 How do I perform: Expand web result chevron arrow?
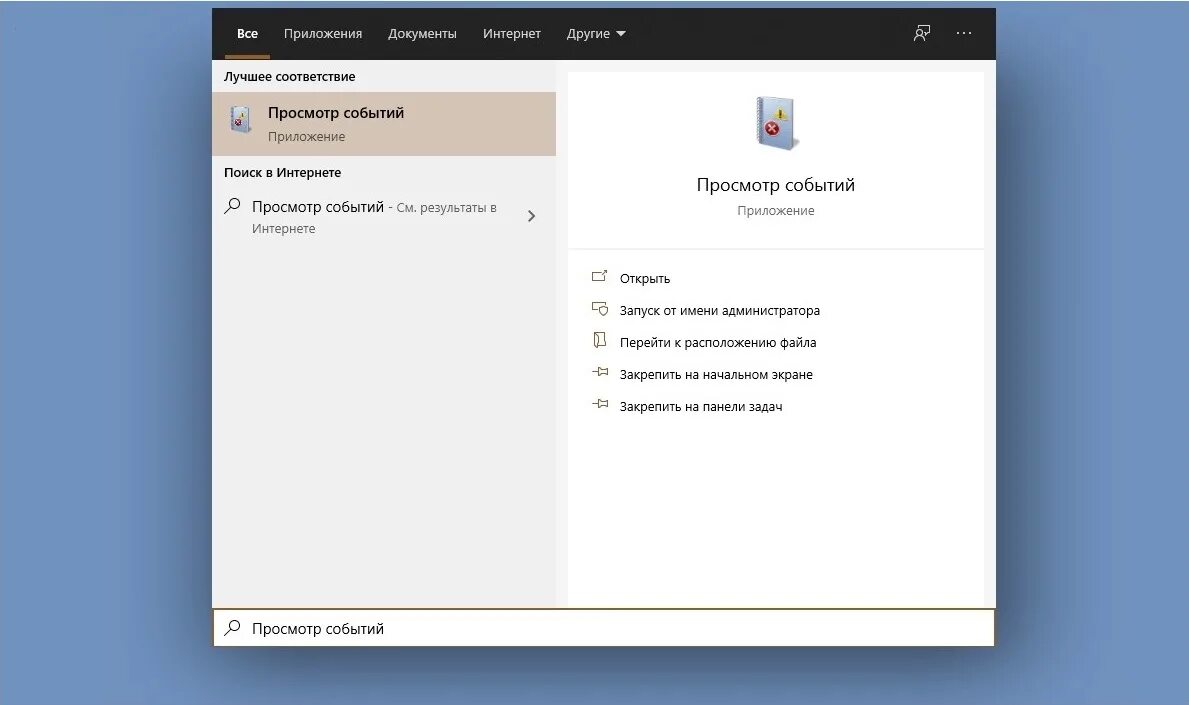(532, 216)
